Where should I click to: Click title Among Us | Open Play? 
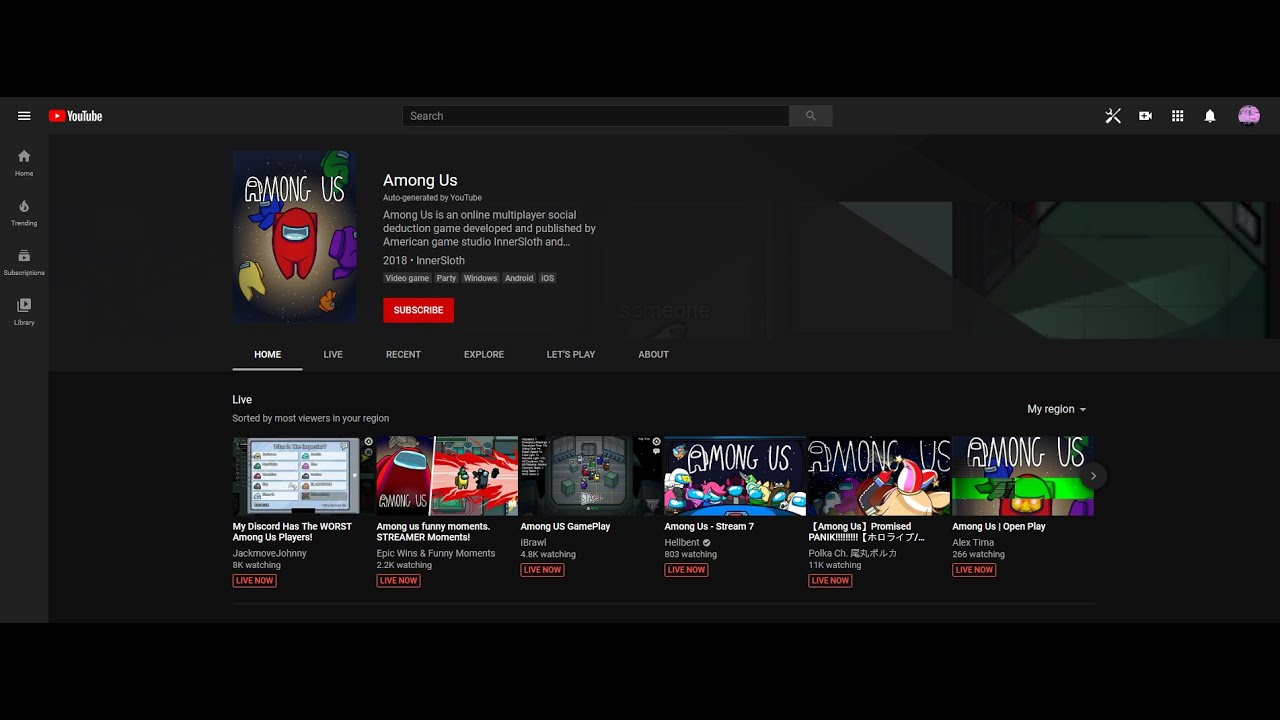click(999, 526)
